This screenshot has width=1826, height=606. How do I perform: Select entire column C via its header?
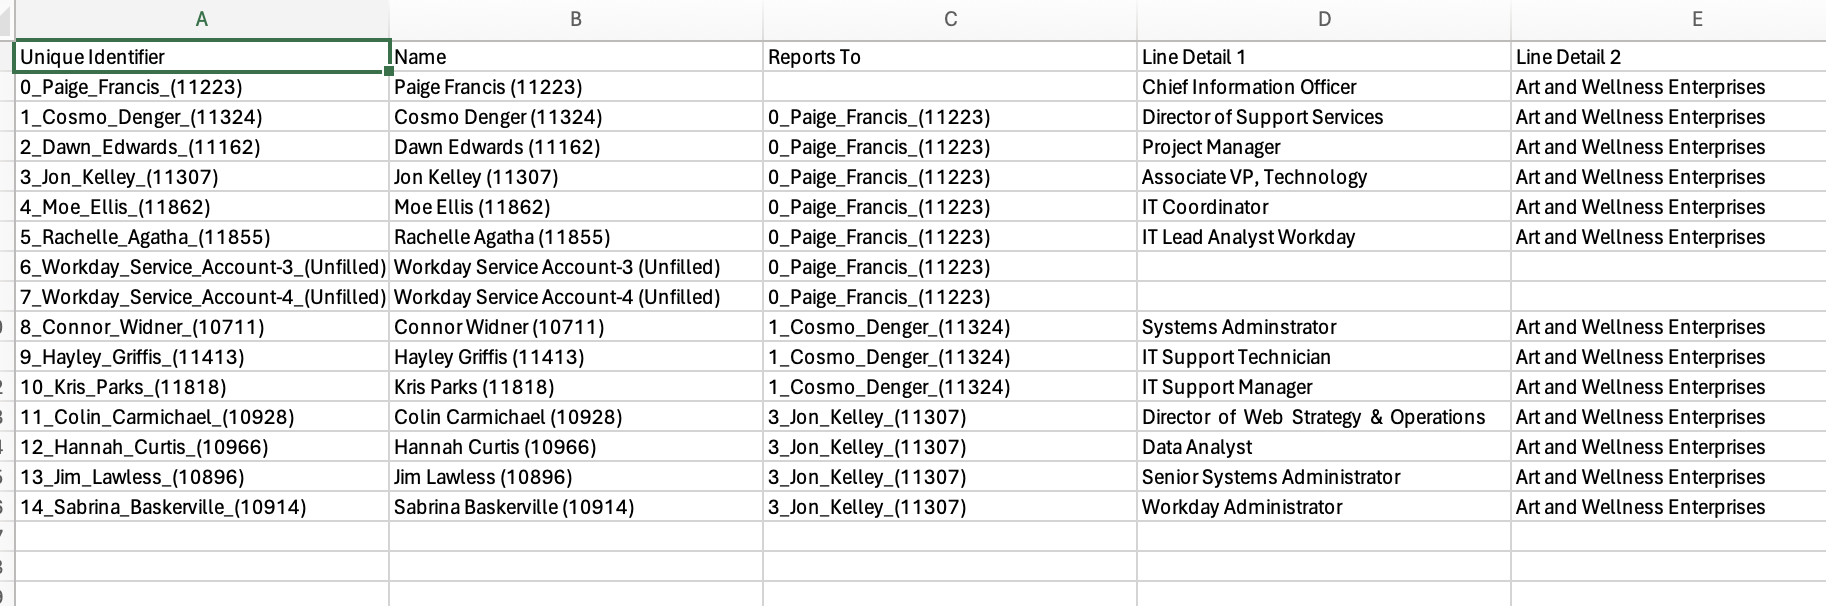[x=950, y=19]
